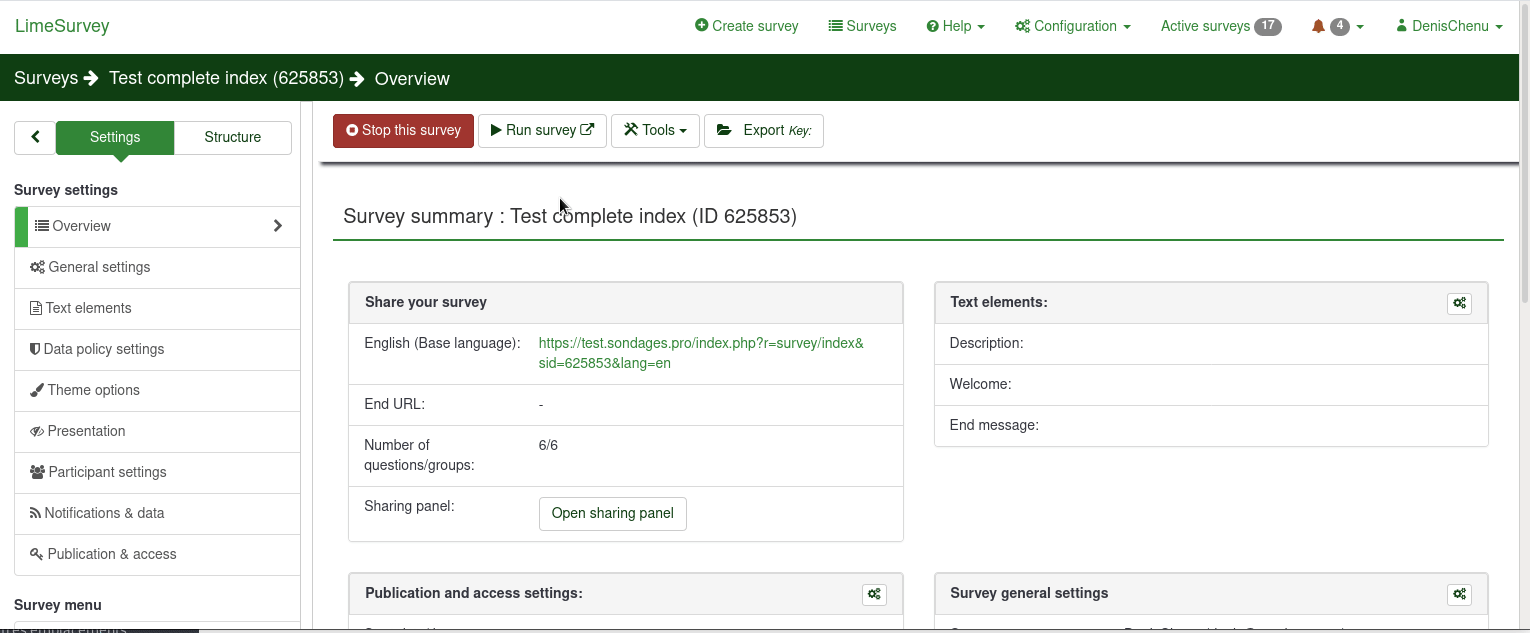Go to Participant settings
Viewport: 1530px width, 633px height.
107,472
